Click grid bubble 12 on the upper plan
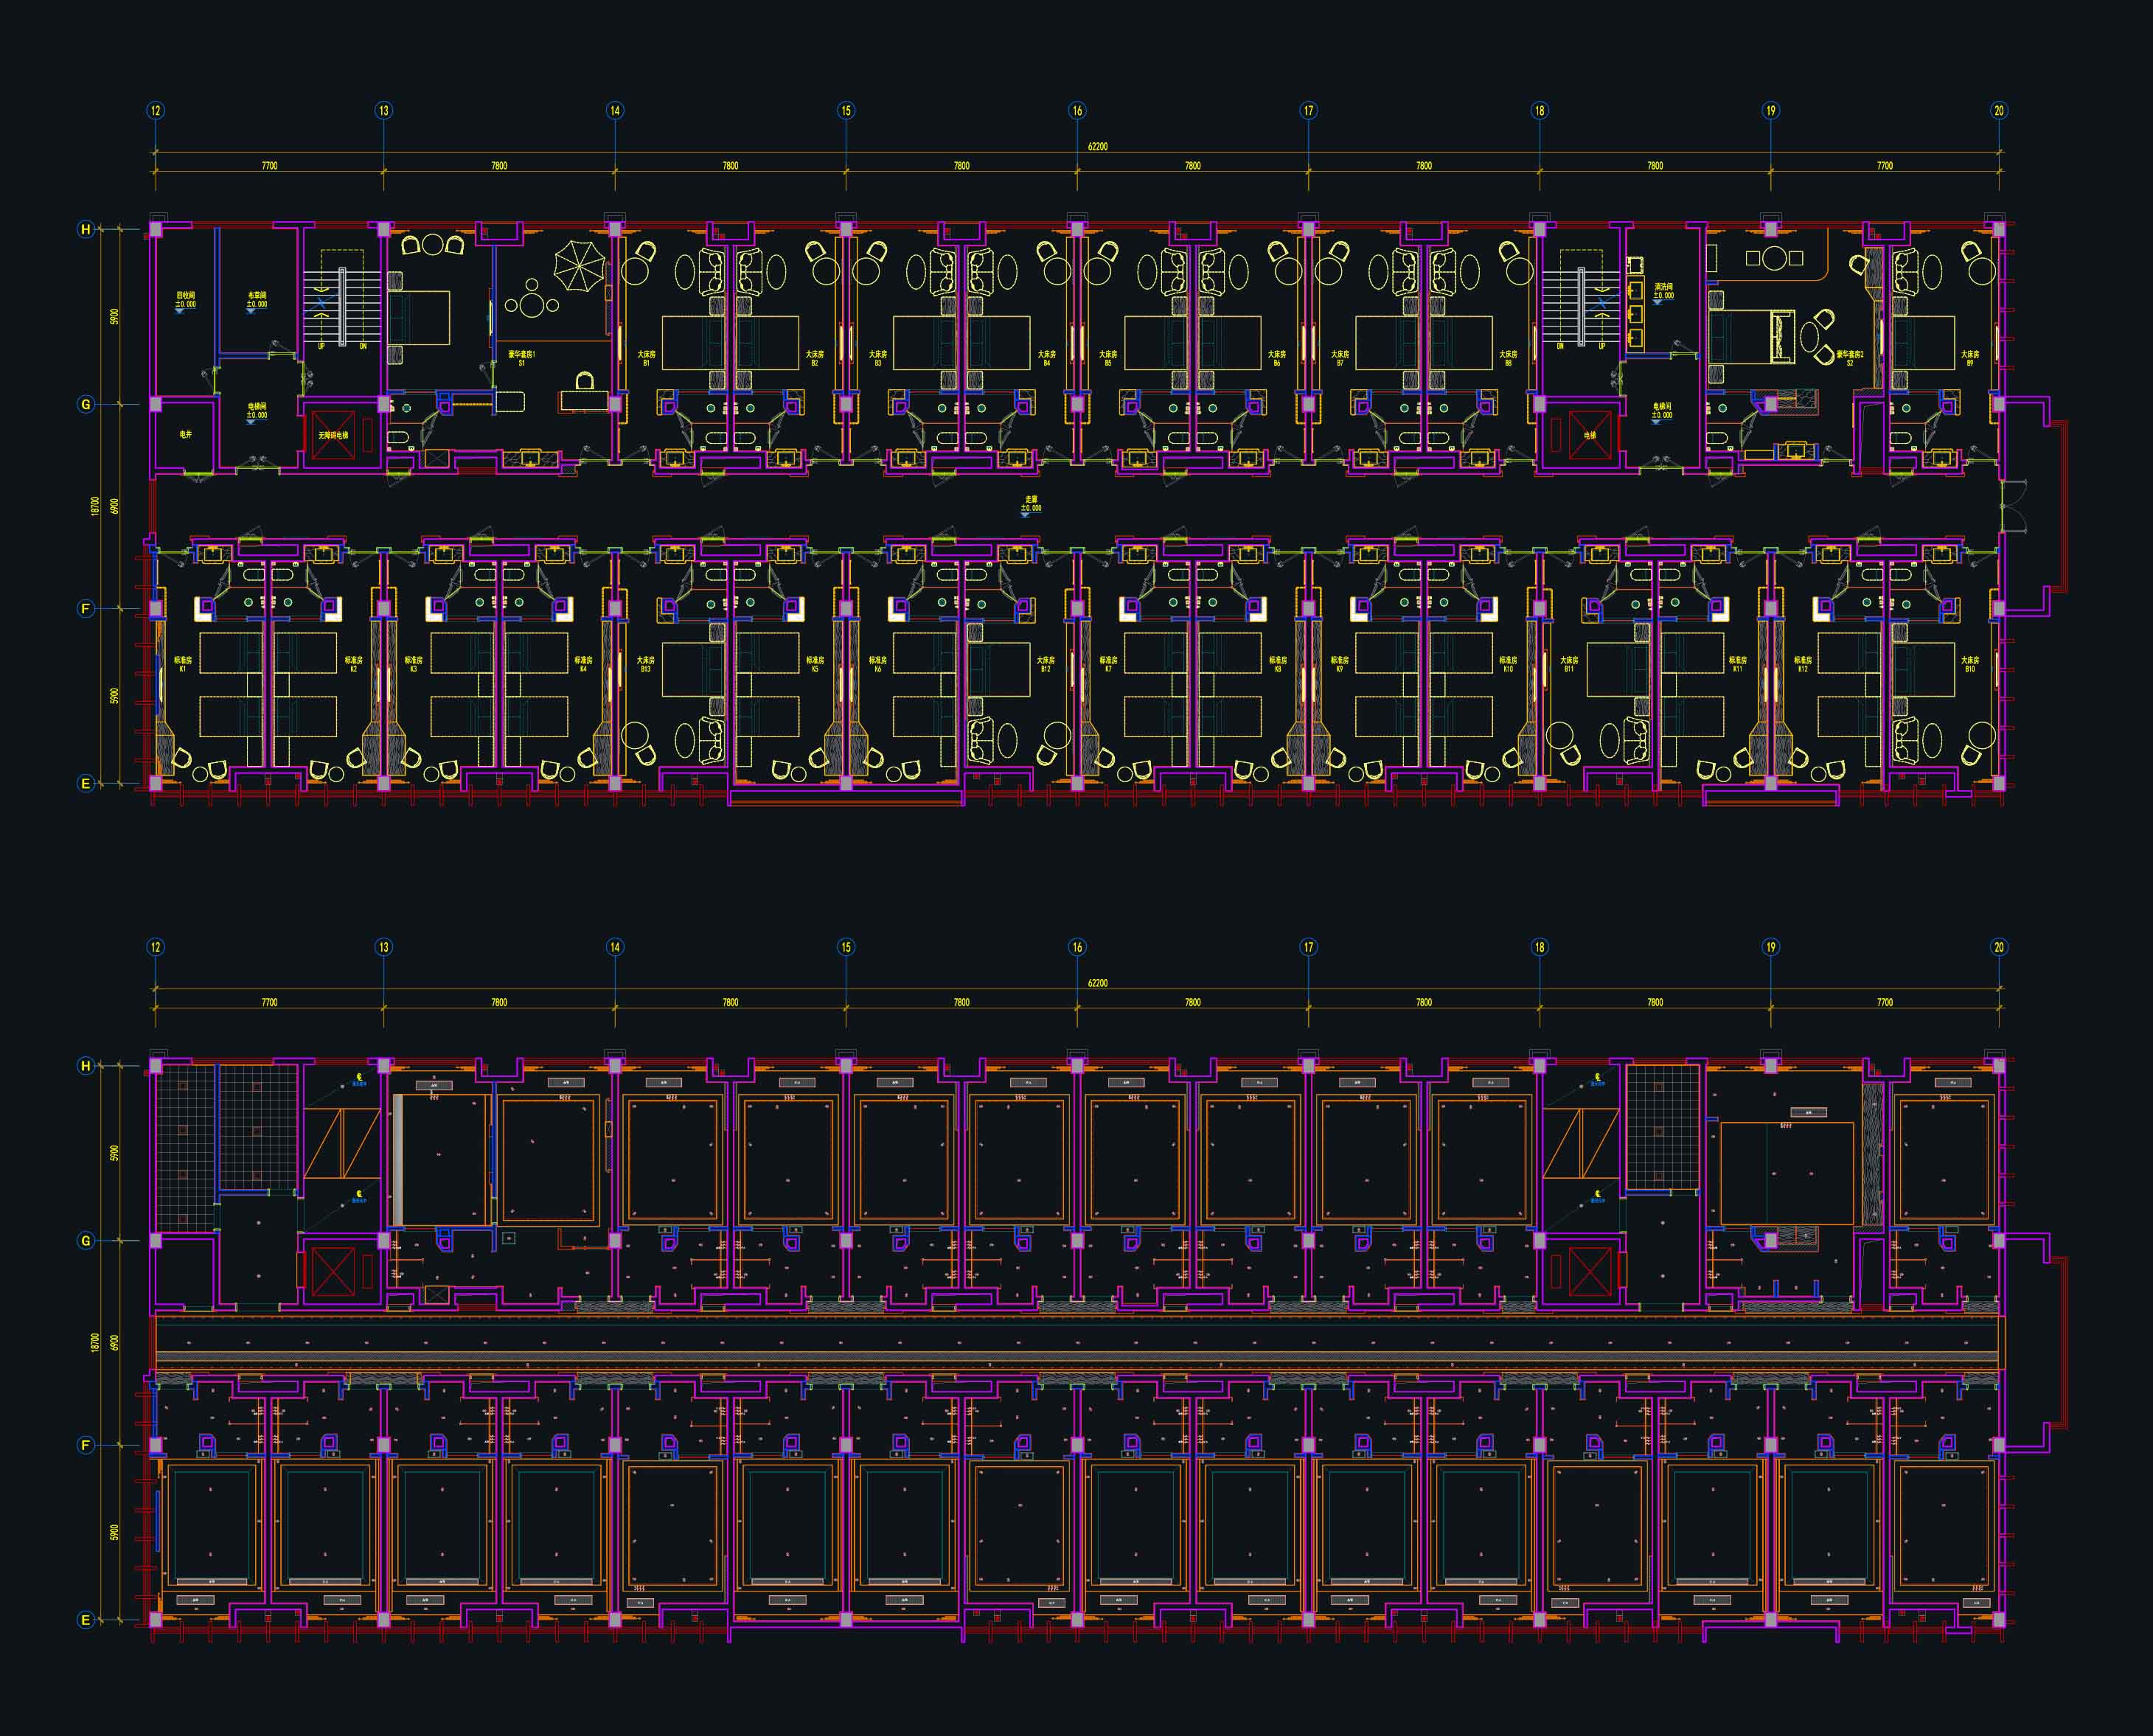 click(x=155, y=110)
